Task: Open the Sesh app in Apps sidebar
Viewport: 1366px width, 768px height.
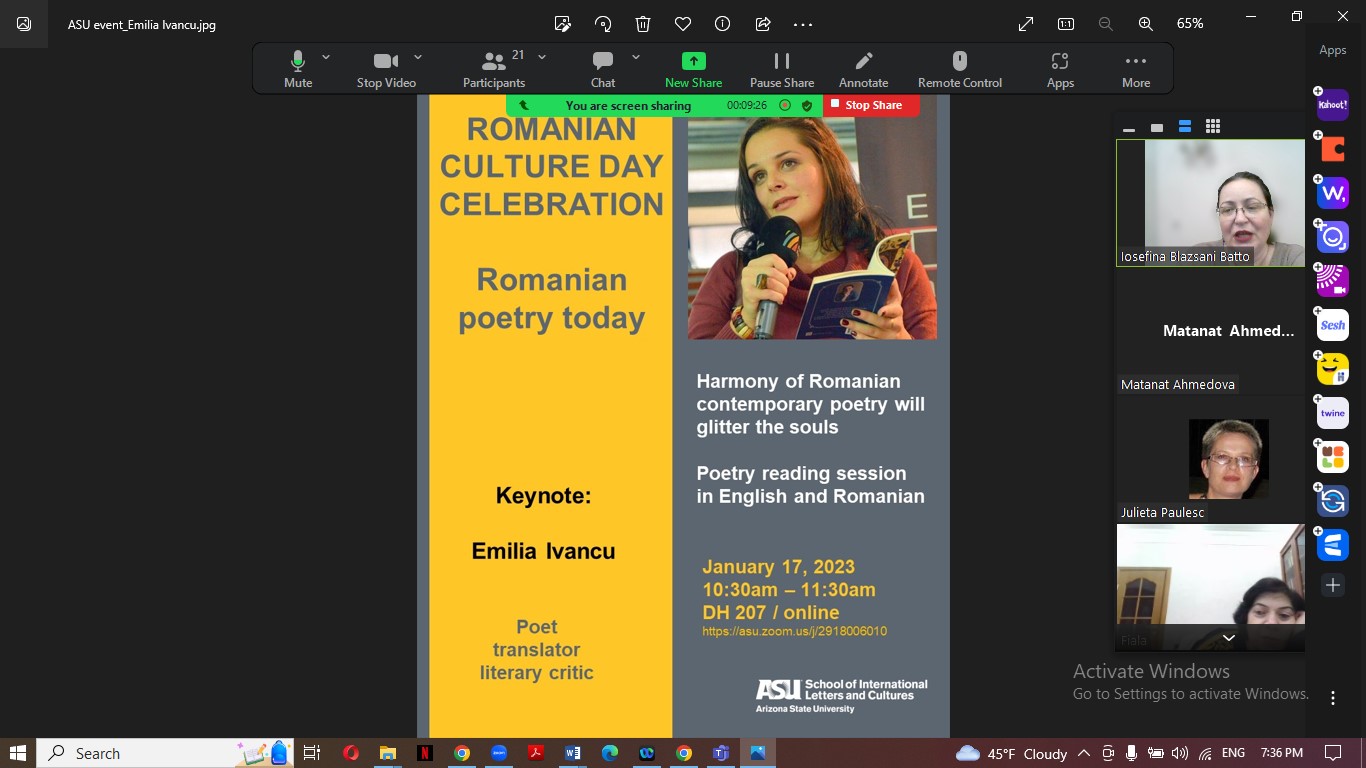Action: pos(1332,325)
